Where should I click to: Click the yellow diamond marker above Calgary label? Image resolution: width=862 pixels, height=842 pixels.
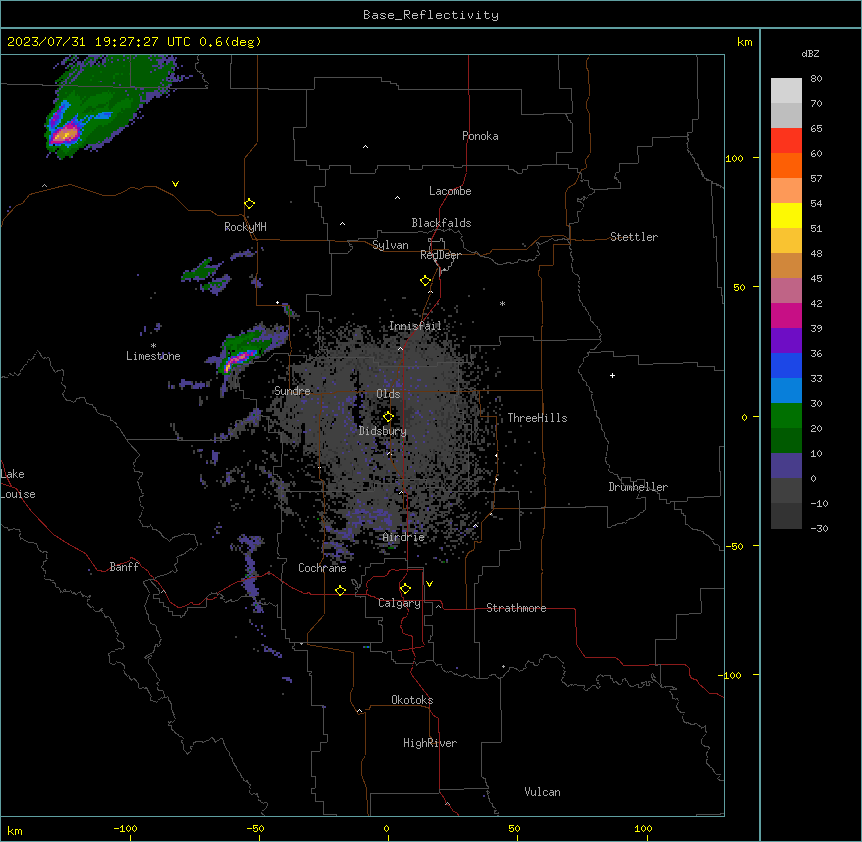click(x=406, y=589)
